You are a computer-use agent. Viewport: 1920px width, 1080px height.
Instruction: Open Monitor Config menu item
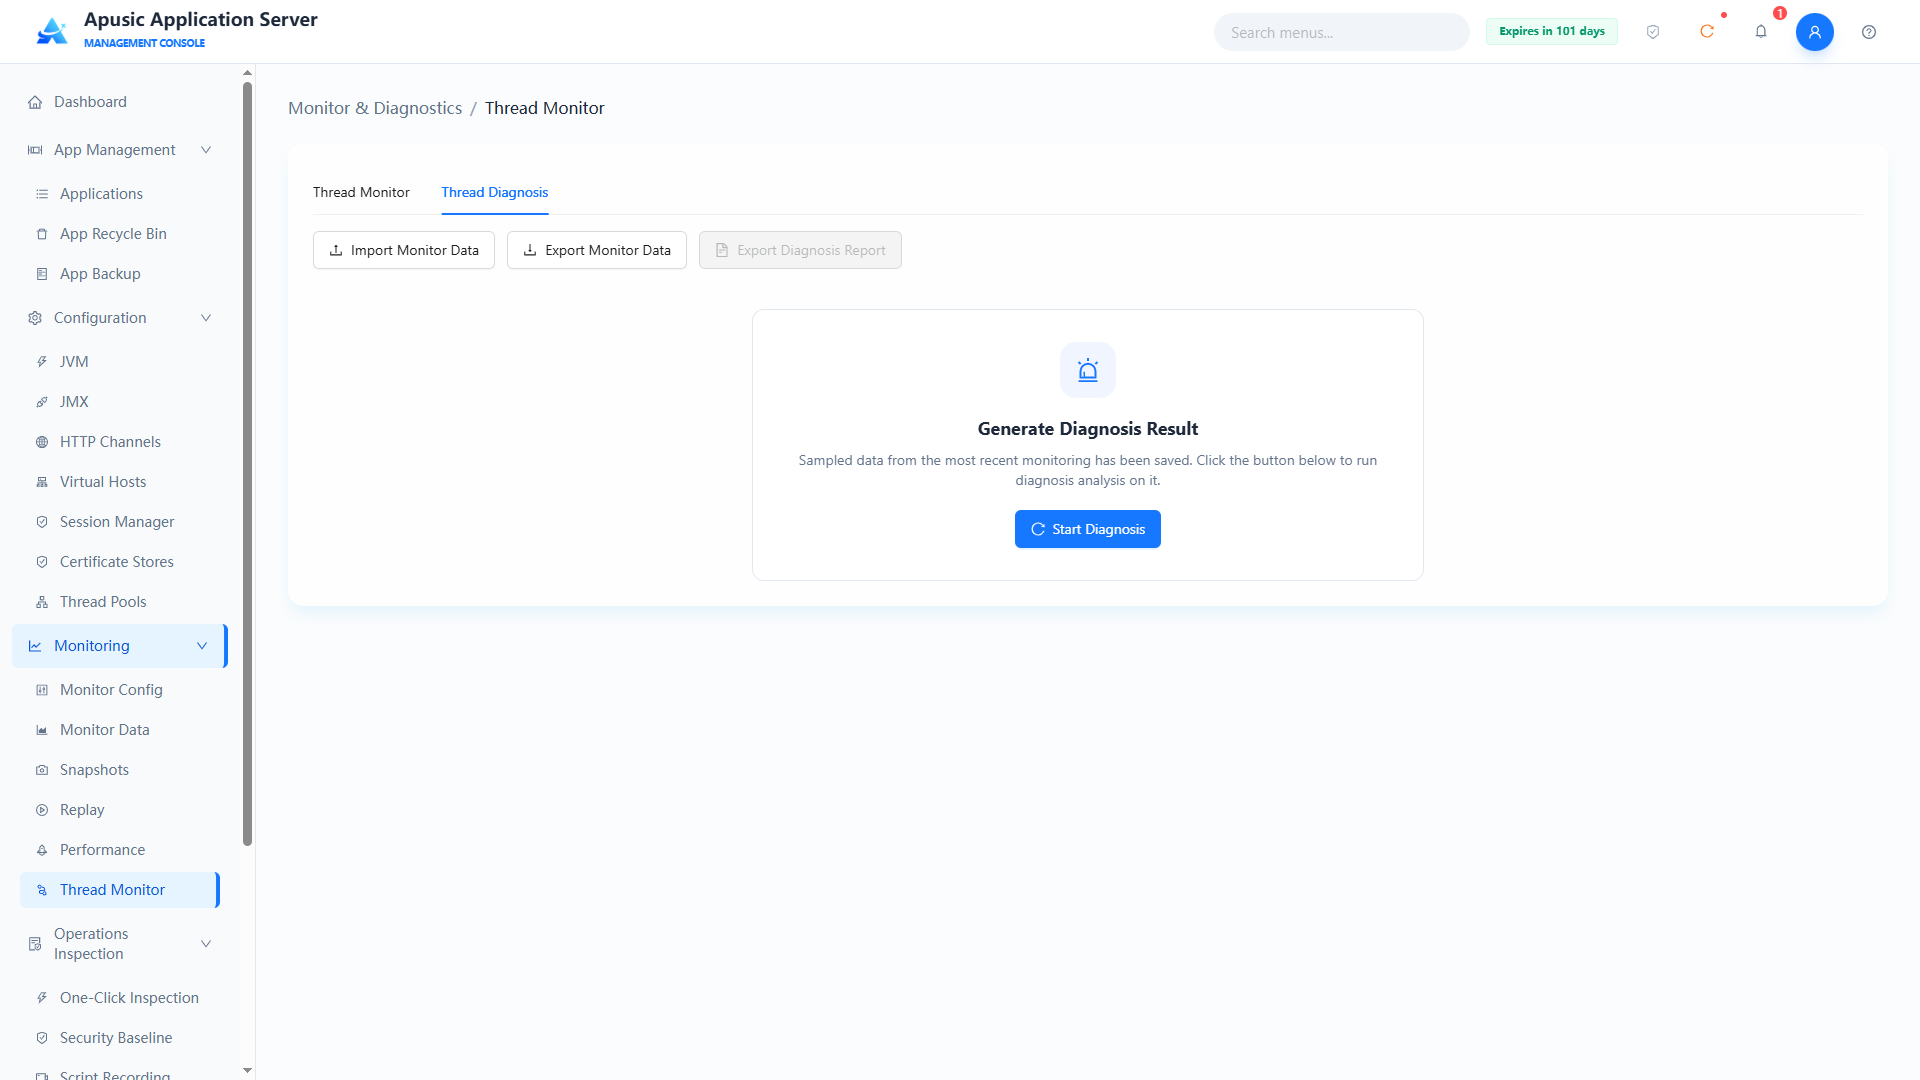click(x=120, y=690)
